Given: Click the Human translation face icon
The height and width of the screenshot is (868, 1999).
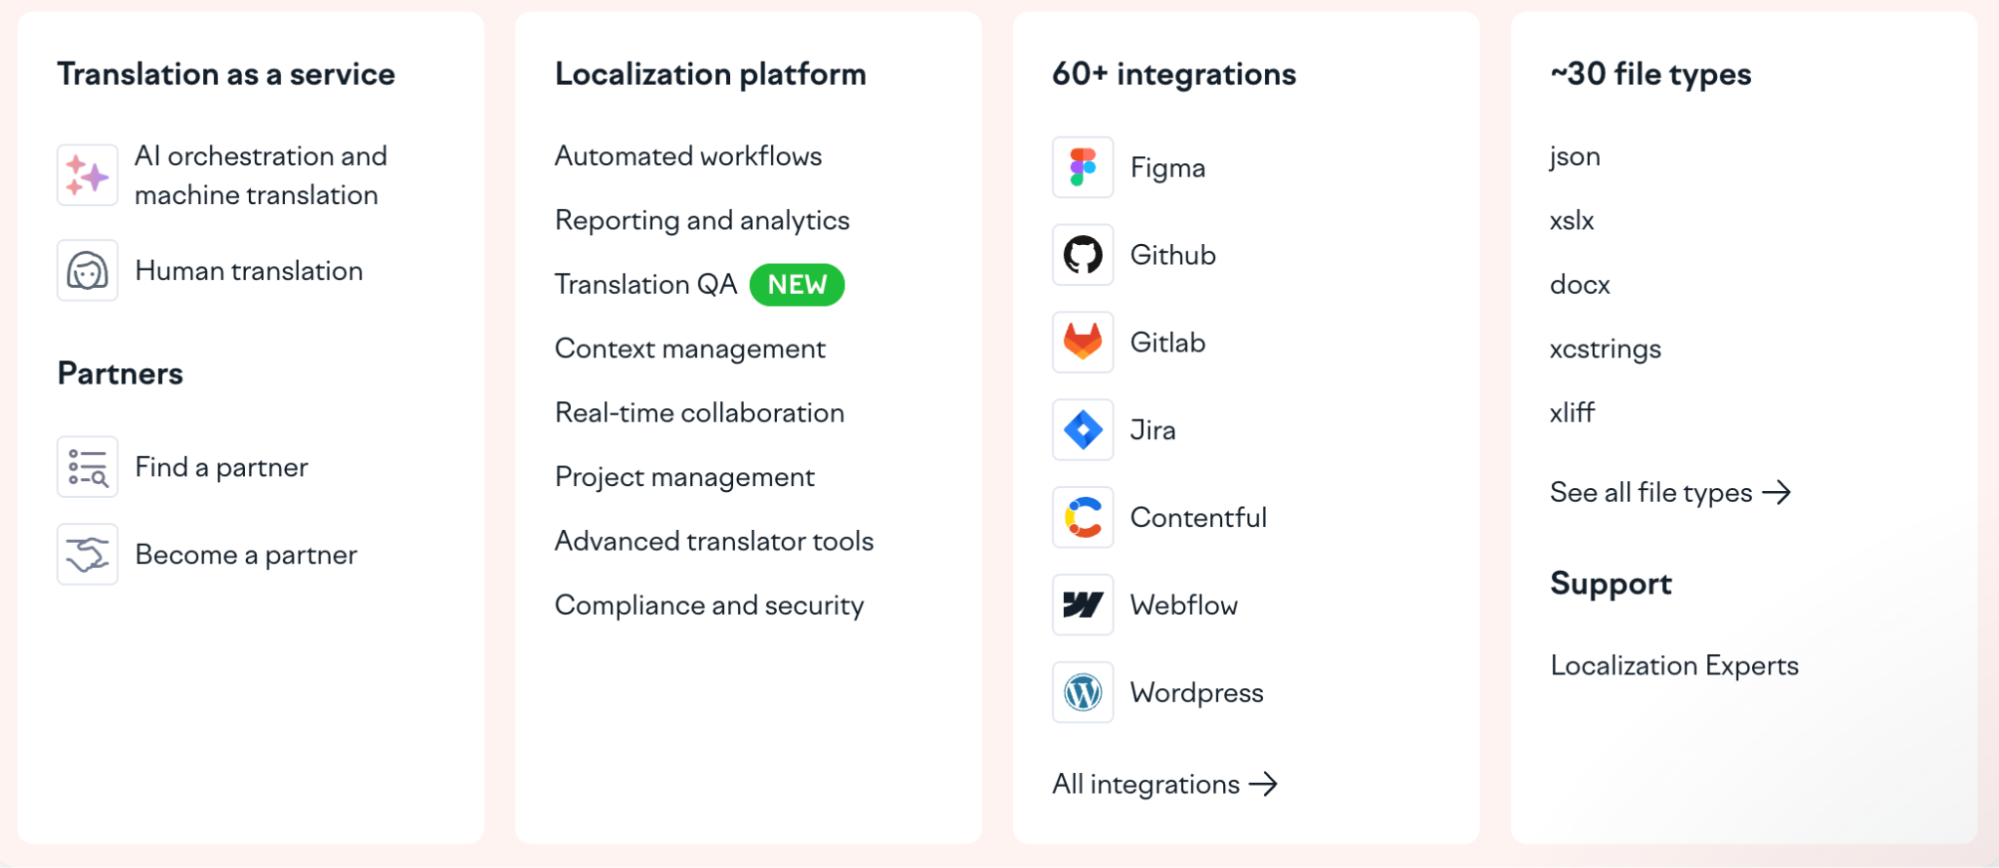Looking at the screenshot, I should point(87,270).
